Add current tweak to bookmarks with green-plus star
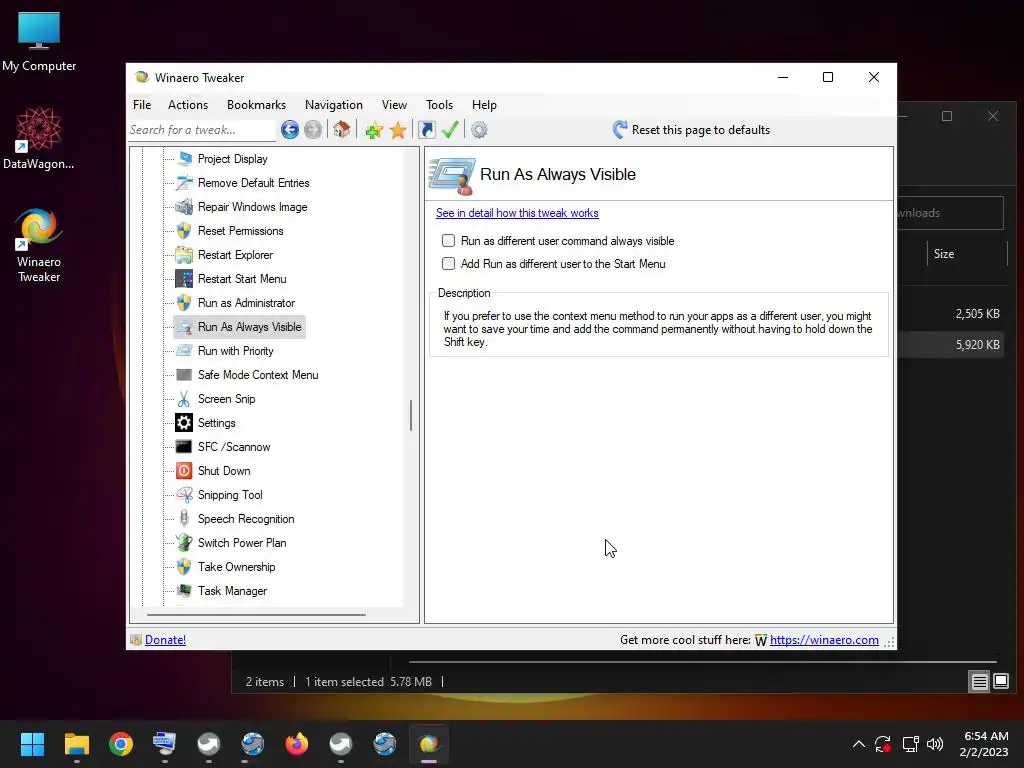This screenshot has height=768, width=1024. [374, 130]
